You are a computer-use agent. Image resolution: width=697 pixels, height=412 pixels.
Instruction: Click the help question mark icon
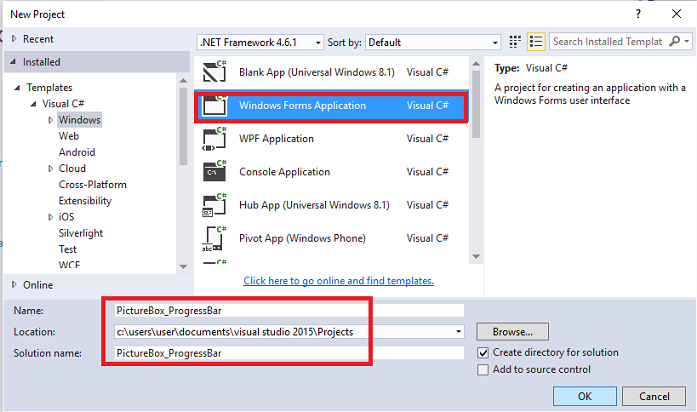[x=638, y=14]
